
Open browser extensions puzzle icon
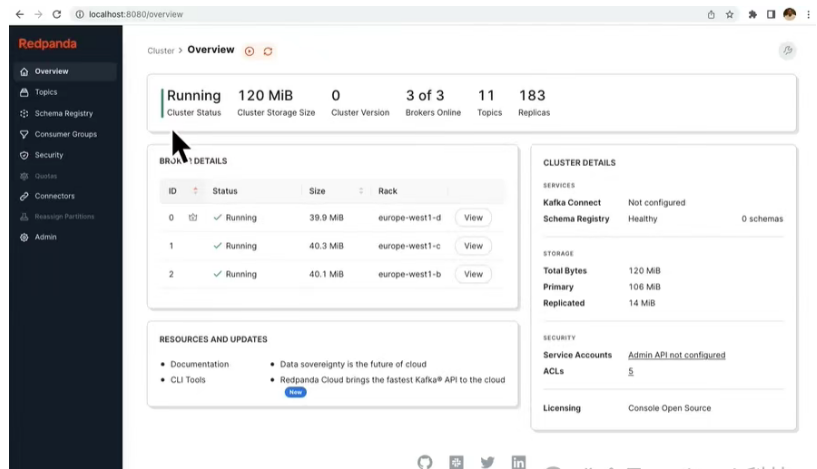point(752,15)
